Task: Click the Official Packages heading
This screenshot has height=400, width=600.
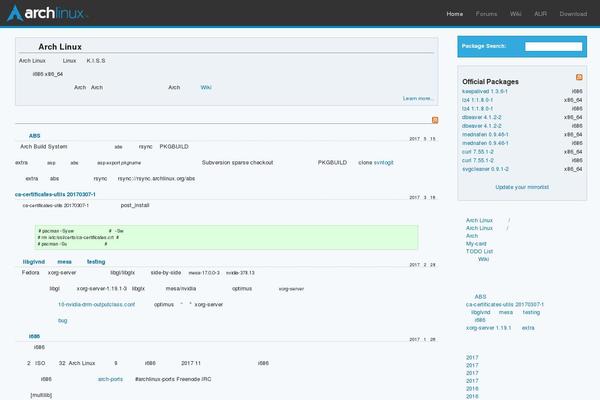Action: [x=490, y=82]
